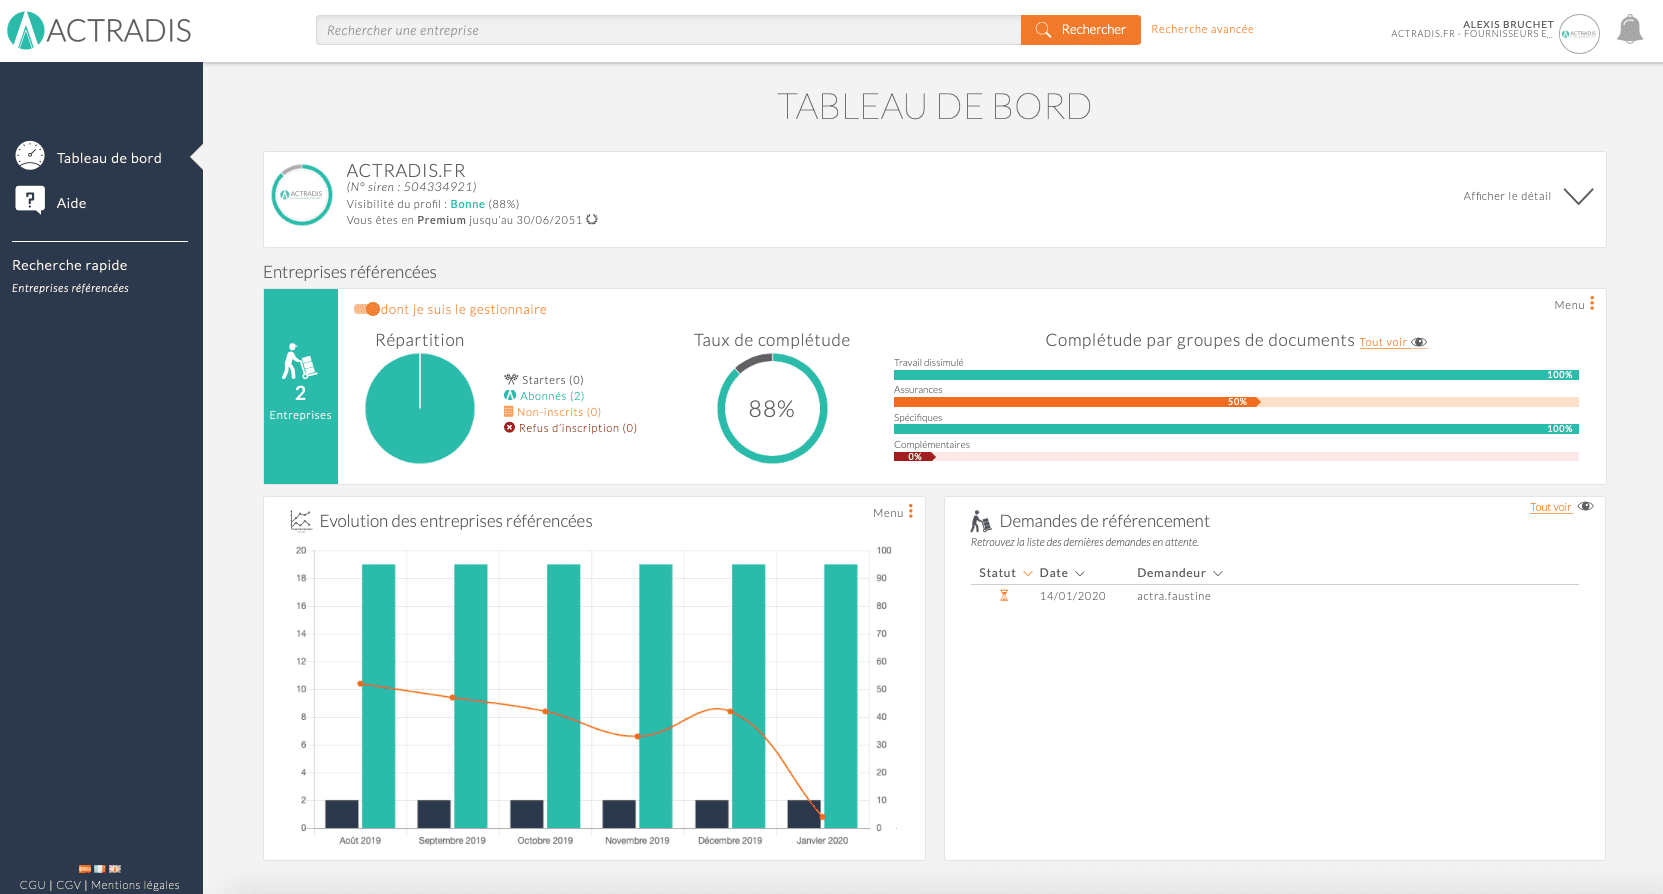1663x894 pixels.
Task: Open the user profile avatar circle
Action: 1579,33
